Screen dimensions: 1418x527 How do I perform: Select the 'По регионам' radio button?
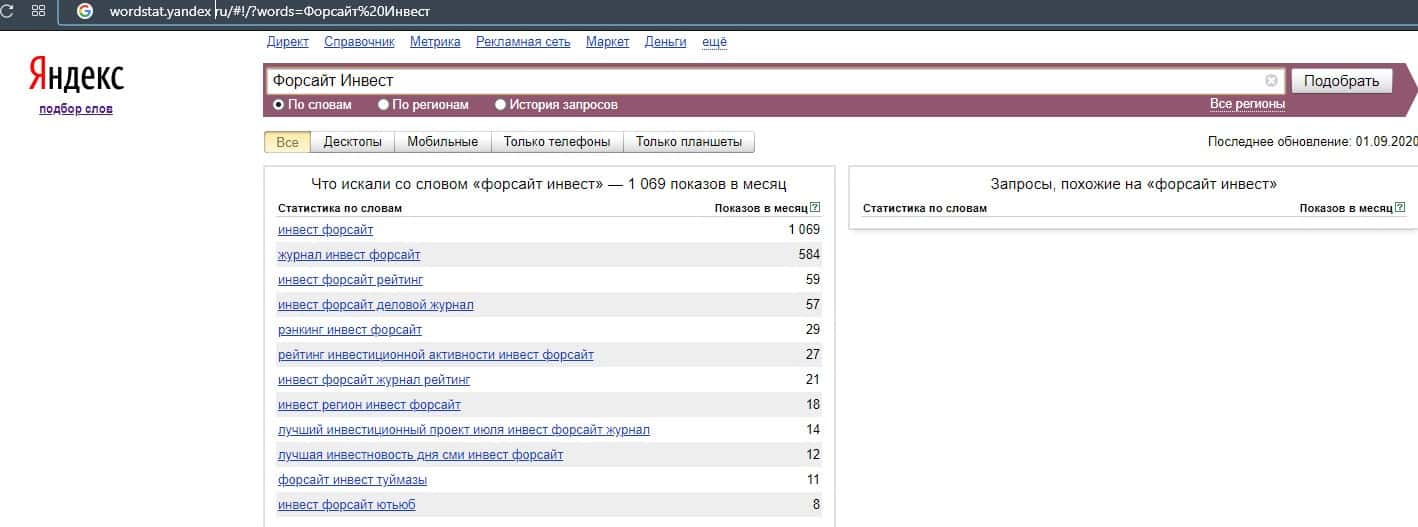pyautogui.click(x=383, y=104)
